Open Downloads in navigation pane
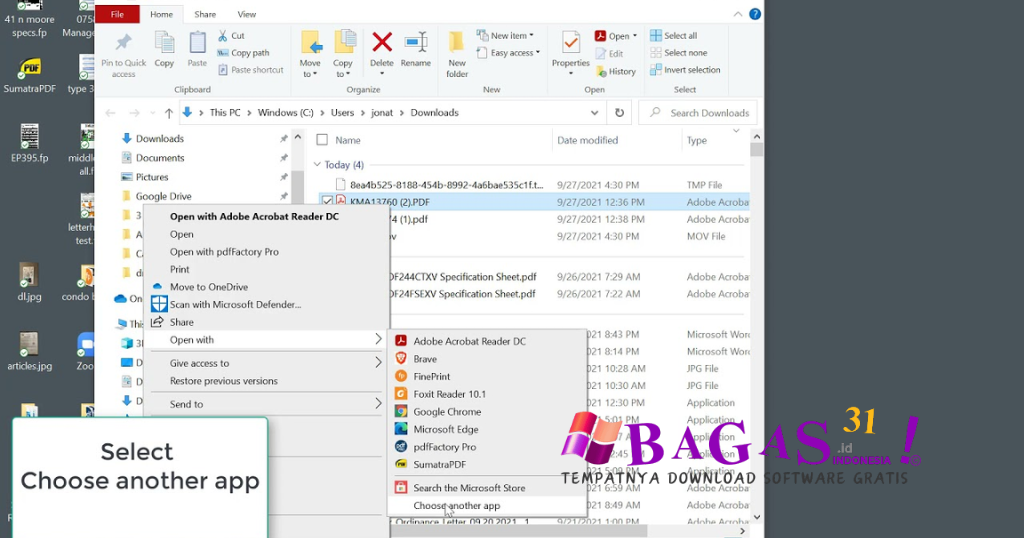 [x=159, y=139]
